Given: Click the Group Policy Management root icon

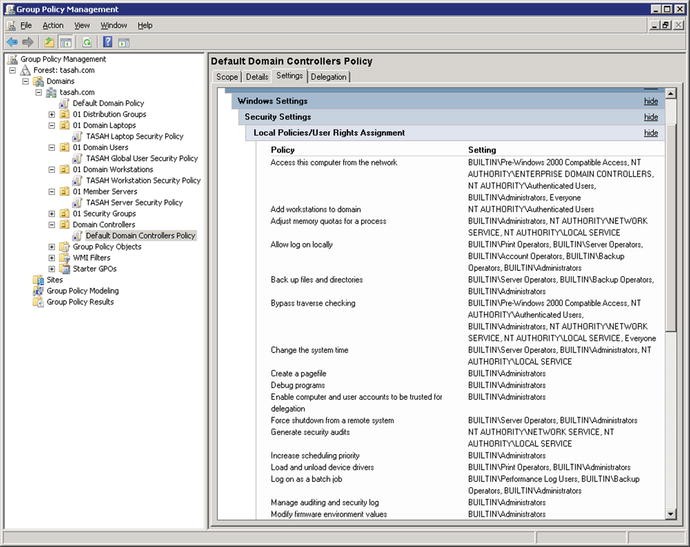Looking at the screenshot, I should coord(13,59).
